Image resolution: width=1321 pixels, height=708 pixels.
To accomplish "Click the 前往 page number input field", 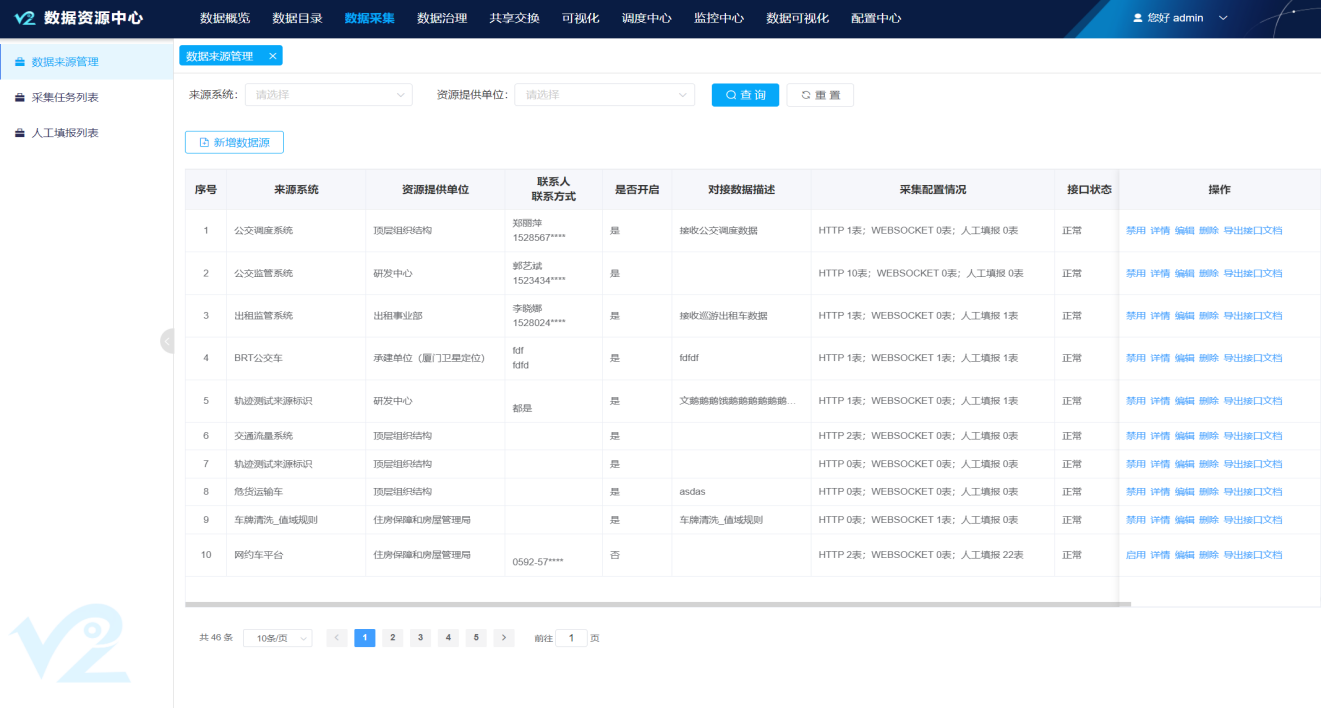I will click(571, 638).
